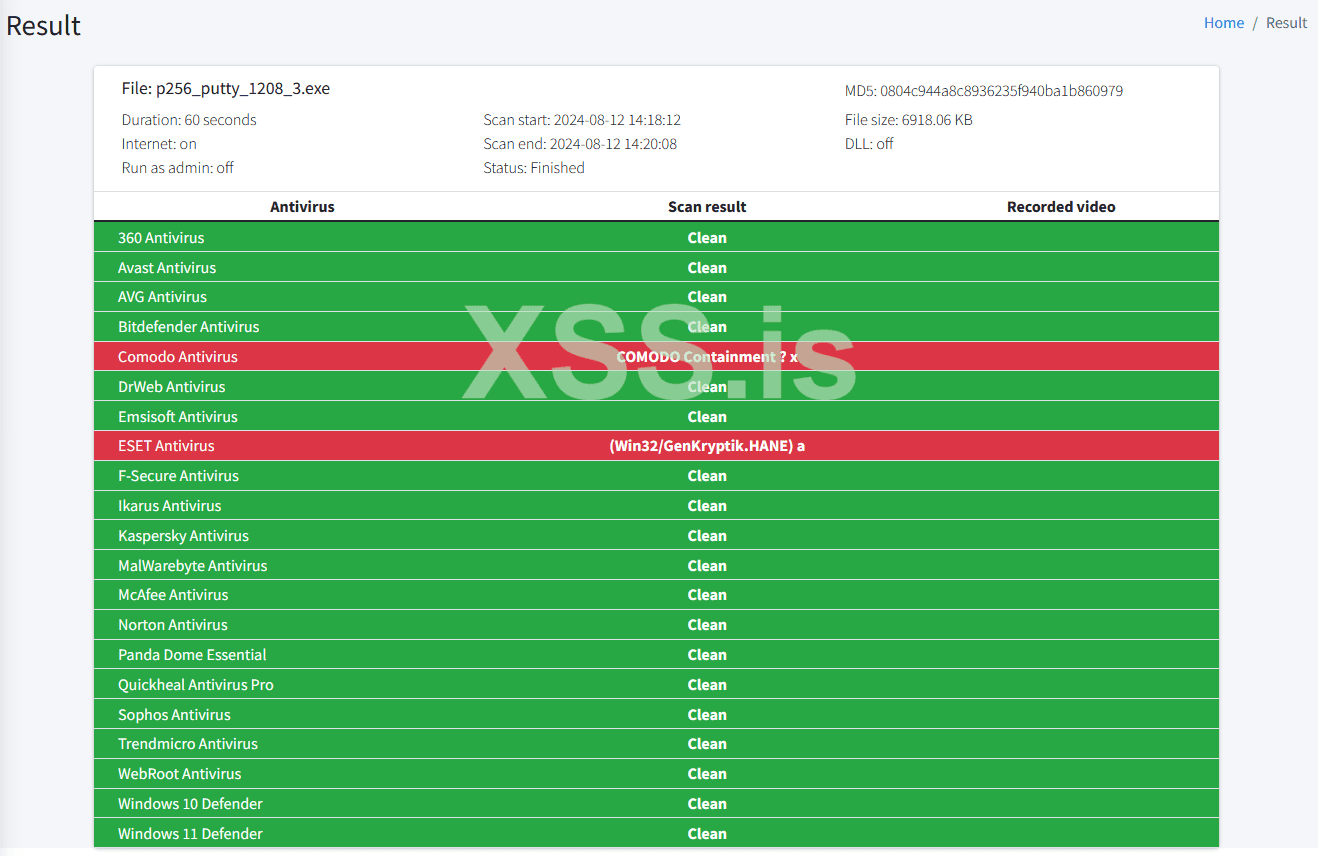
Task: Click the Status: Finished text
Action: [534, 168]
